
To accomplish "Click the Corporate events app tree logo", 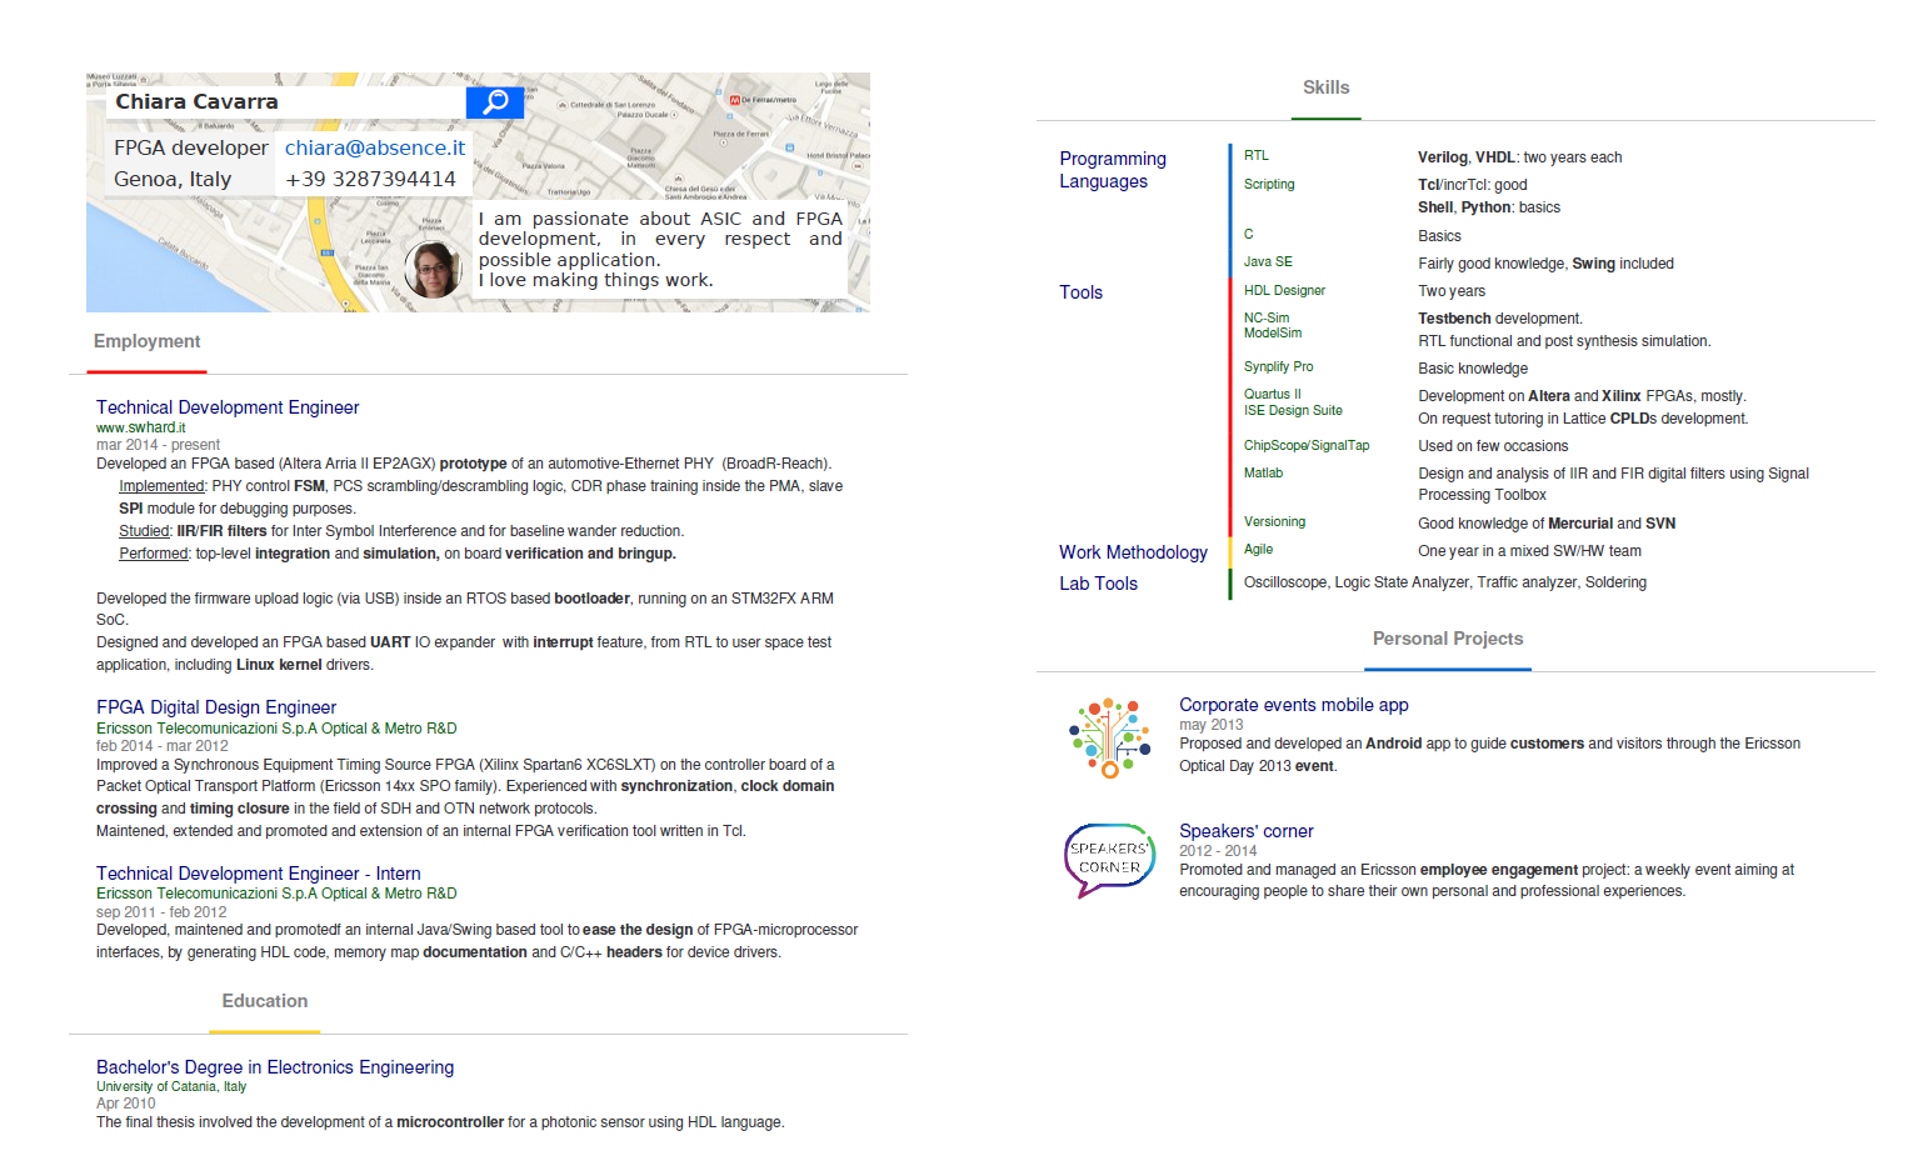I will 1109,738.
